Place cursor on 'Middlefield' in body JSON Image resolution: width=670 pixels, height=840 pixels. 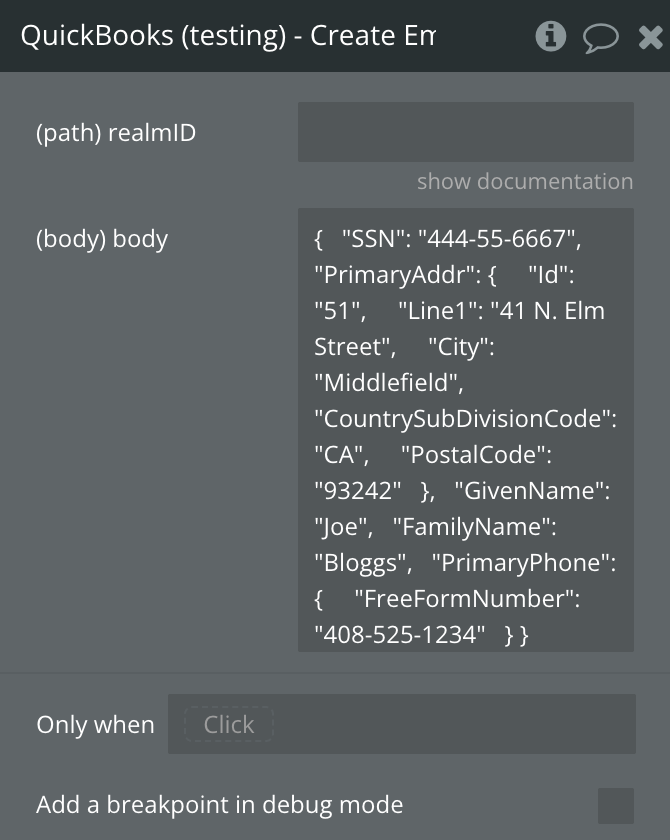tap(388, 383)
